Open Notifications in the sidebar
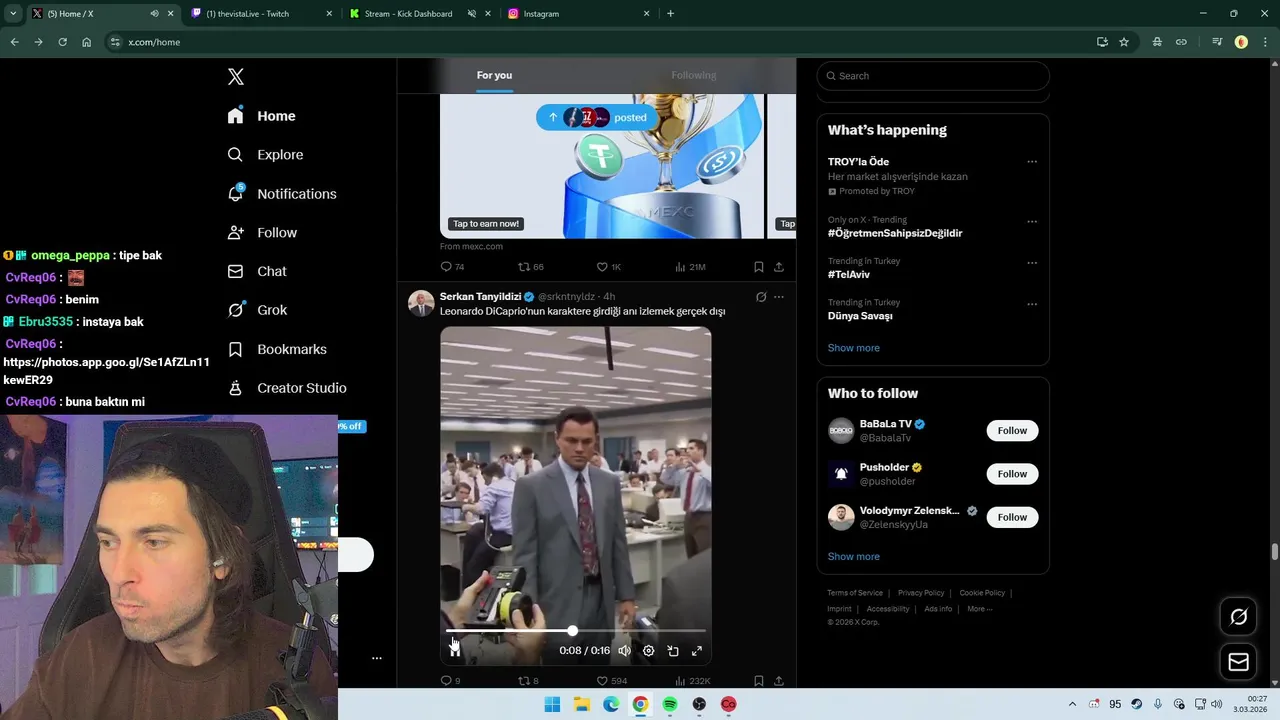Viewport: 1280px width, 720px height. click(x=281, y=194)
